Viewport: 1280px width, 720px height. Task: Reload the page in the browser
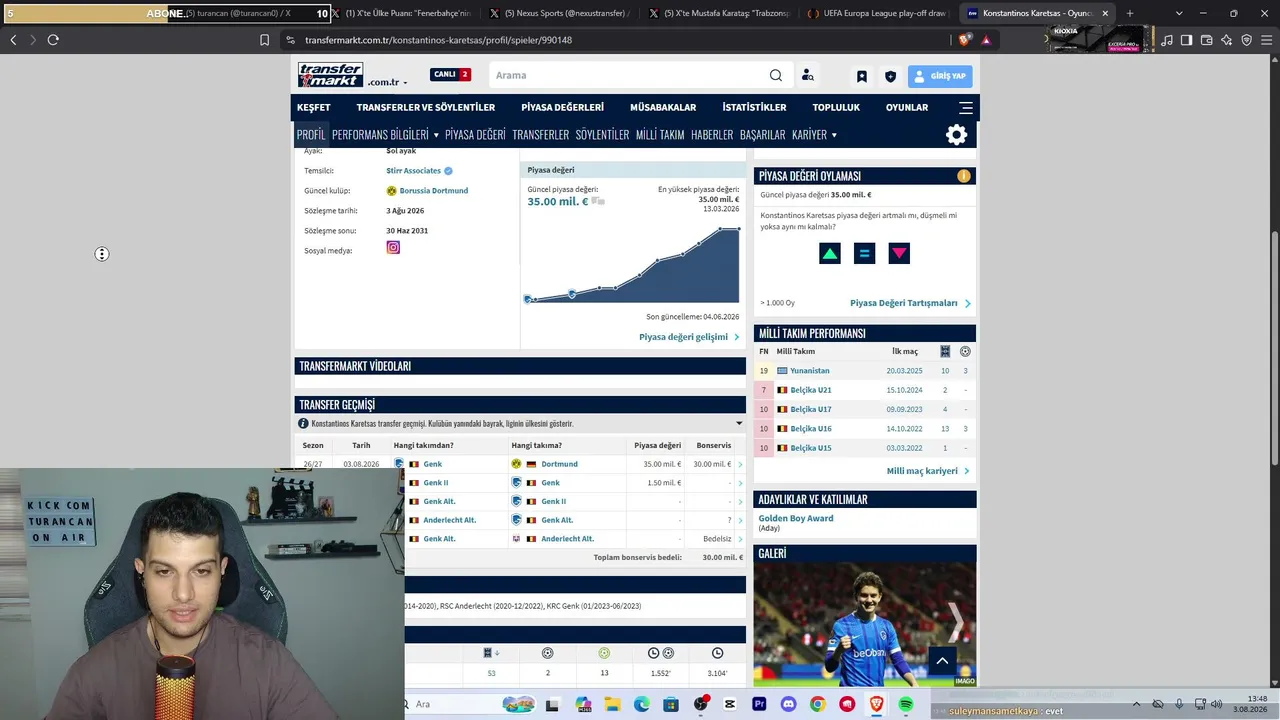pyautogui.click(x=53, y=40)
